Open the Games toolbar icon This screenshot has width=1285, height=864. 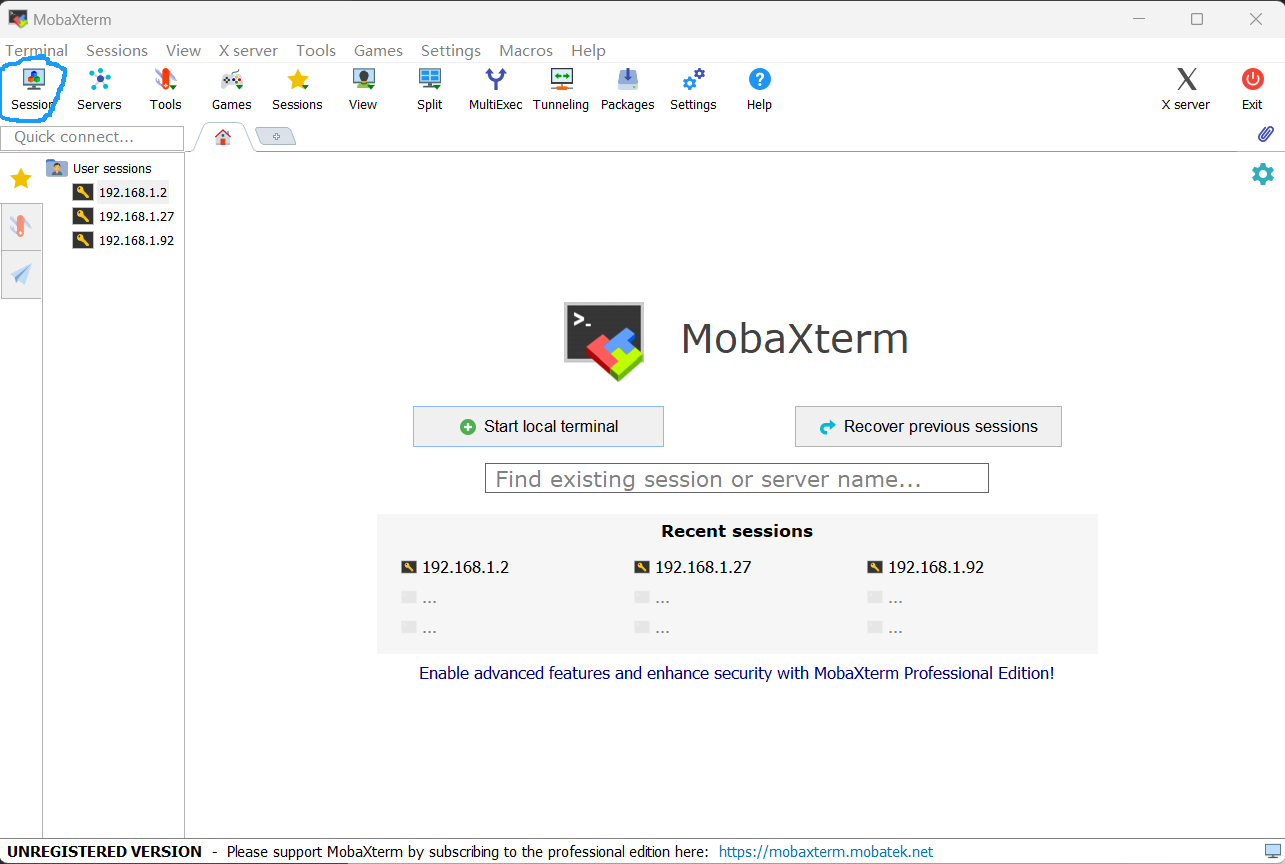tap(231, 90)
